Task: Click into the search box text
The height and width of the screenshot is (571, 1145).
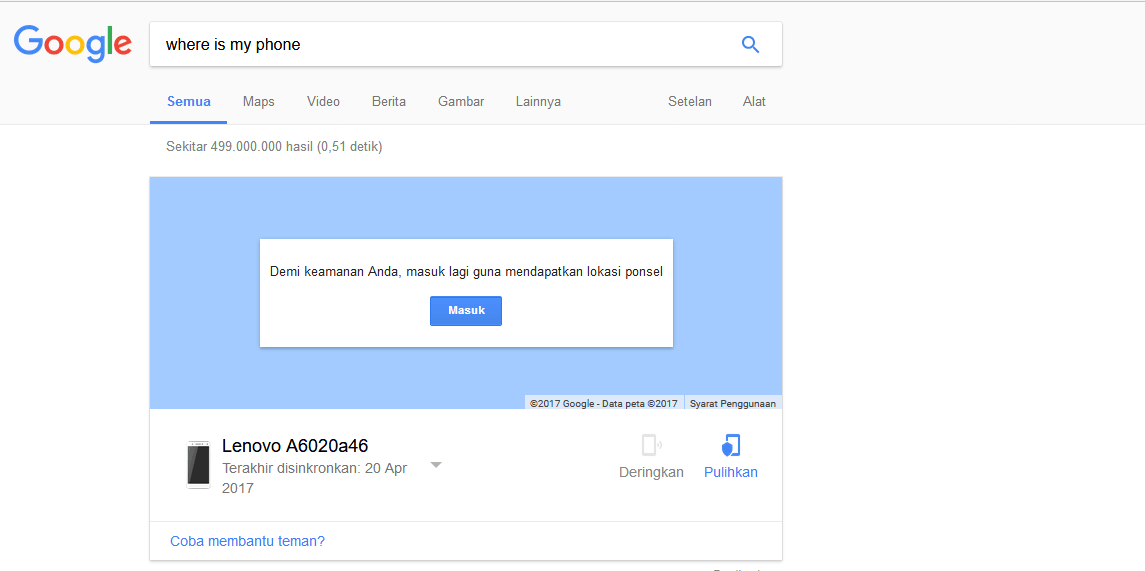Action: click(233, 45)
